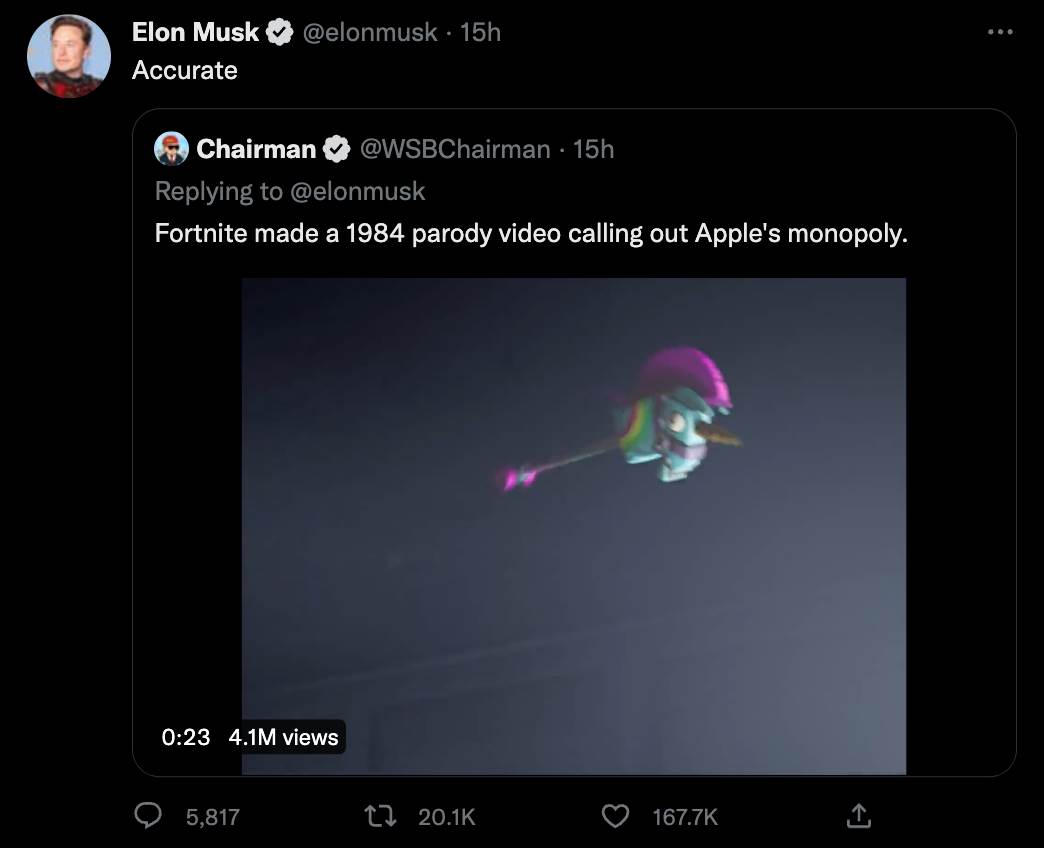
Task: Click the 5,817 reply count
Action: tap(212, 817)
